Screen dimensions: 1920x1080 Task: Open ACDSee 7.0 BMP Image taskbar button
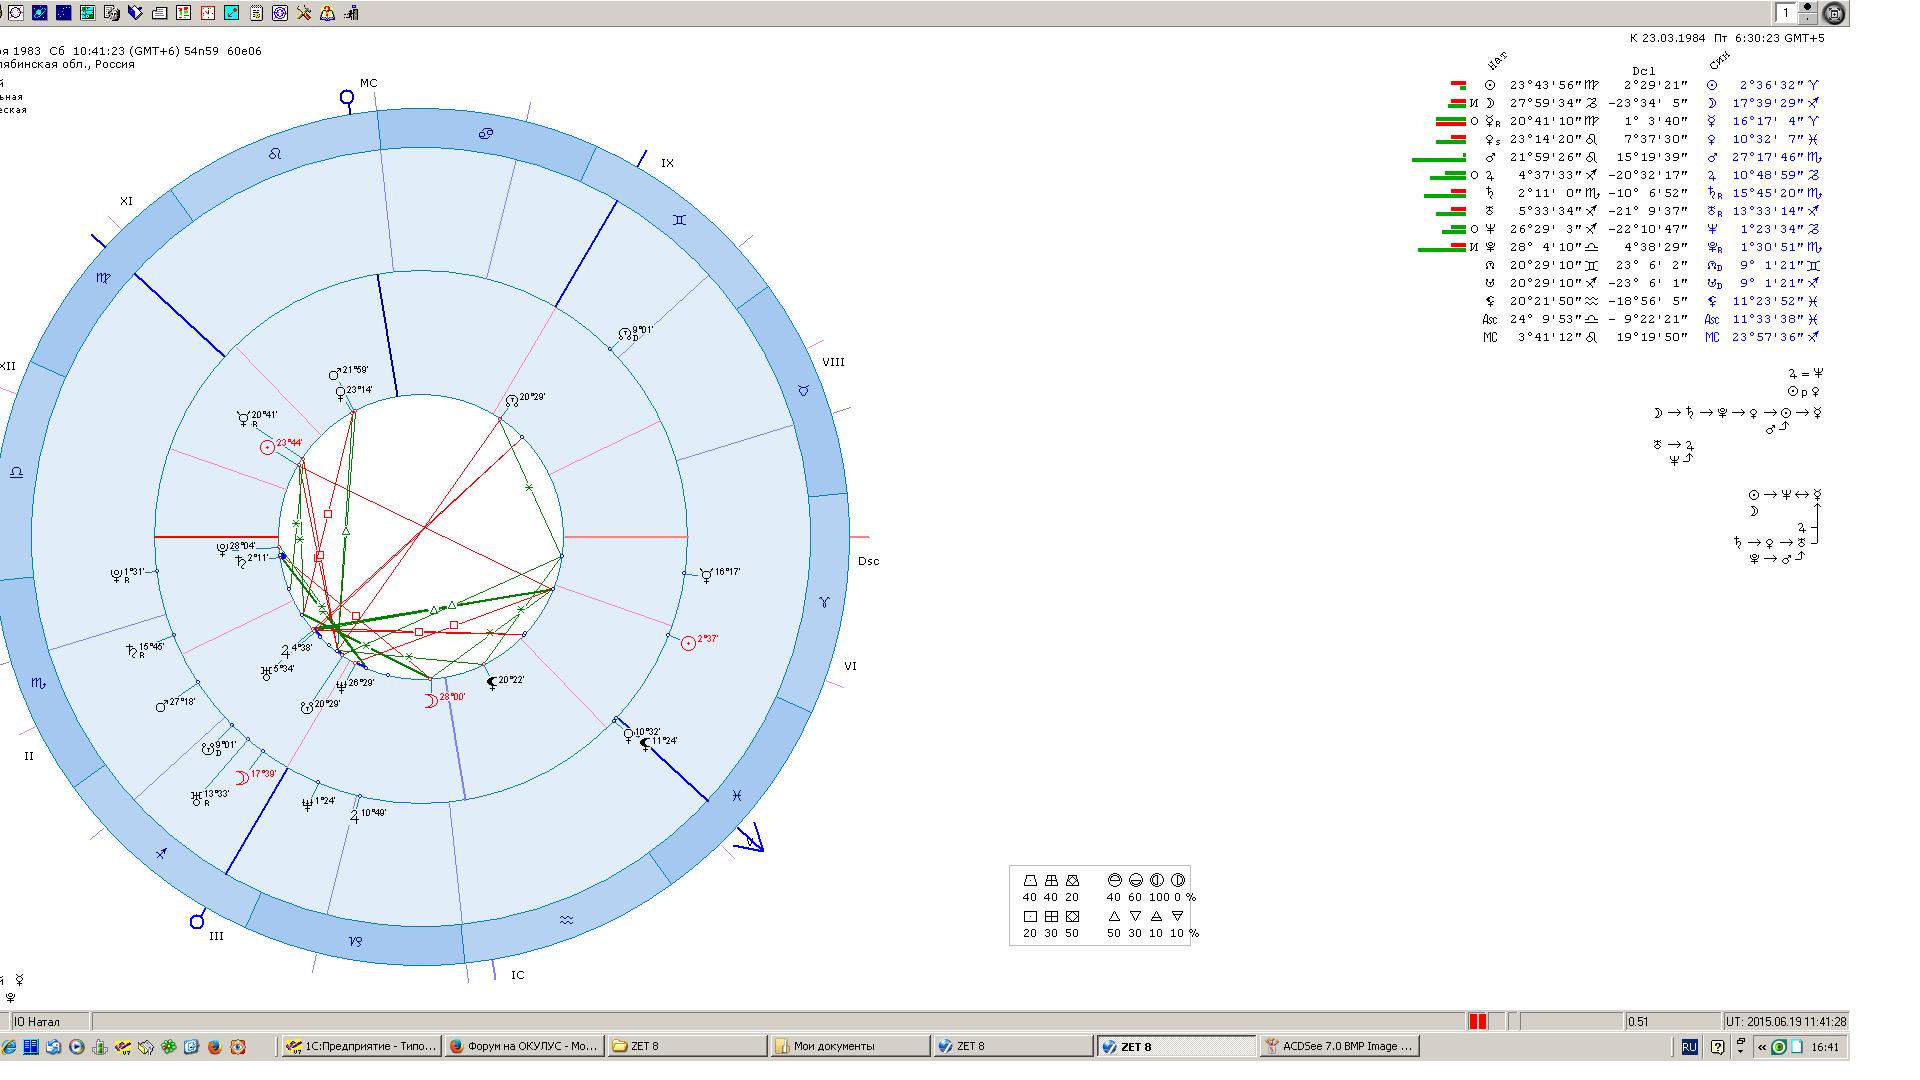[x=1340, y=1046]
